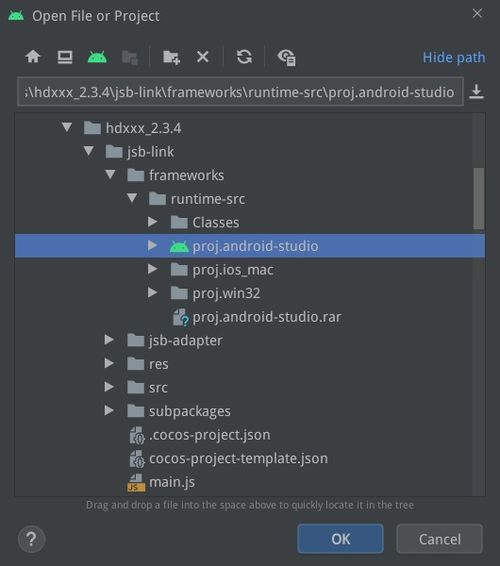Confirm with the OK button
This screenshot has width=500, height=566.
pos(340,539)
